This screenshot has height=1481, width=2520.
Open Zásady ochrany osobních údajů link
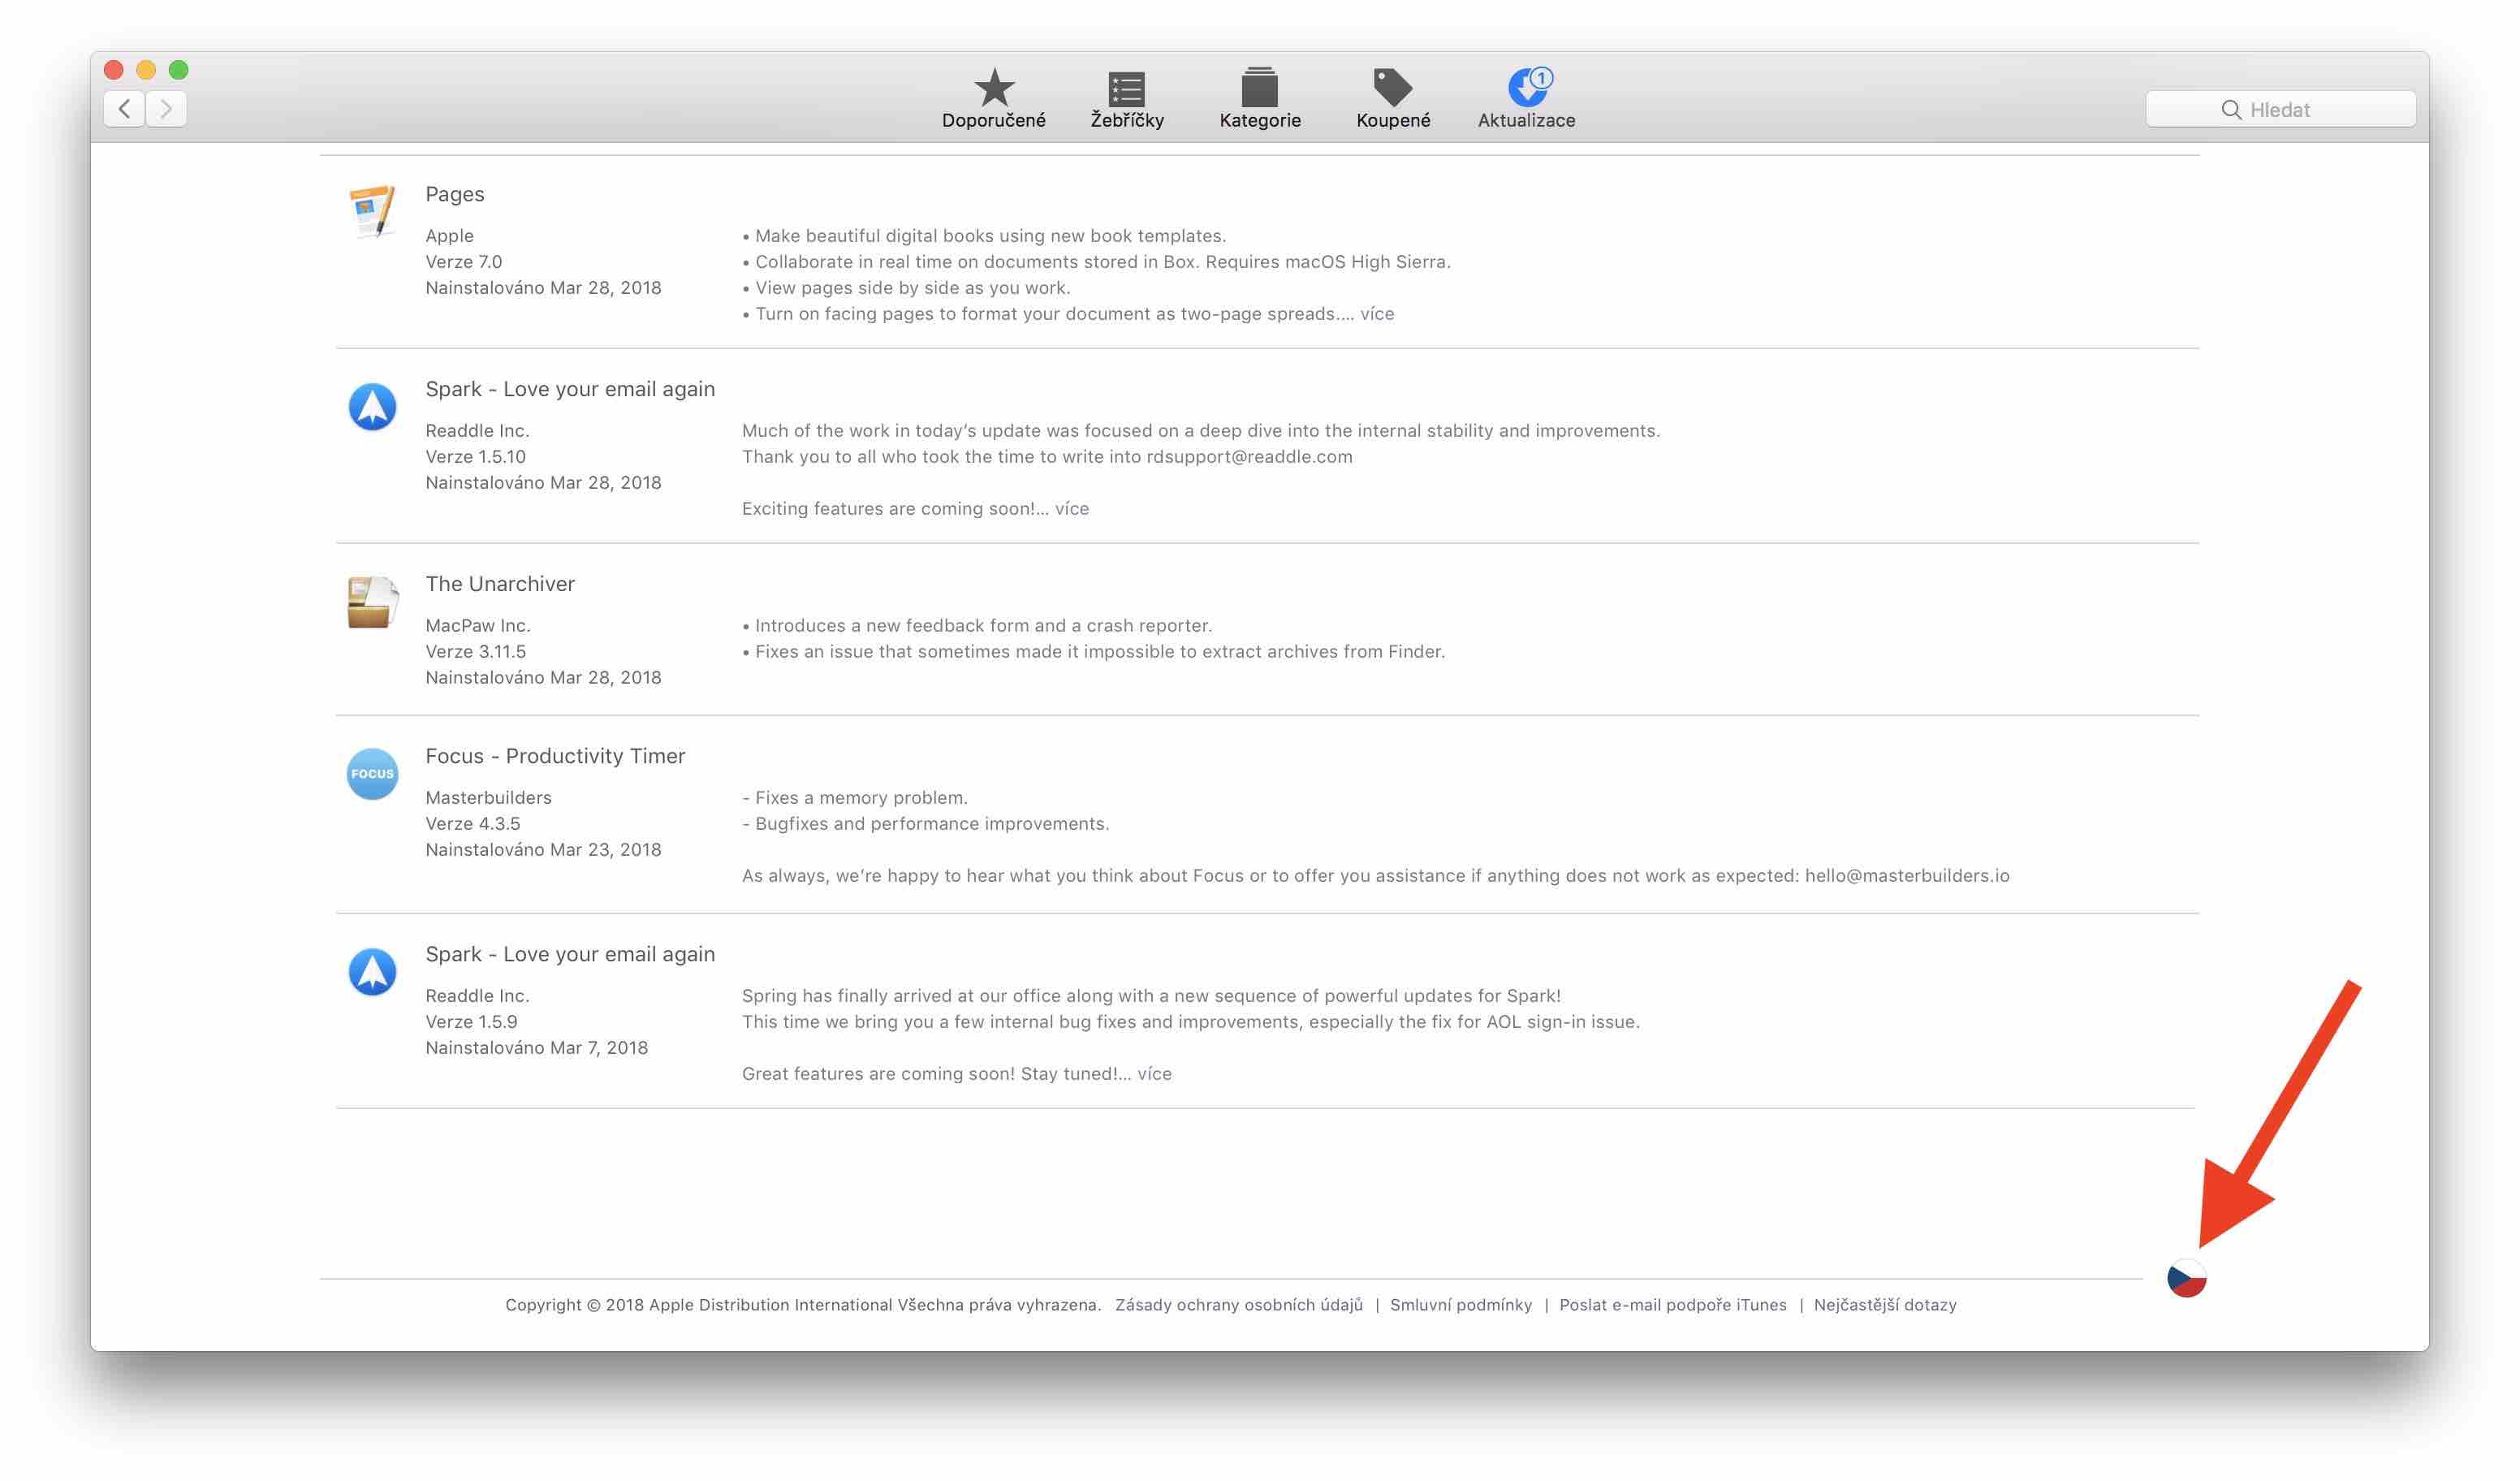click(1238, 1305)
